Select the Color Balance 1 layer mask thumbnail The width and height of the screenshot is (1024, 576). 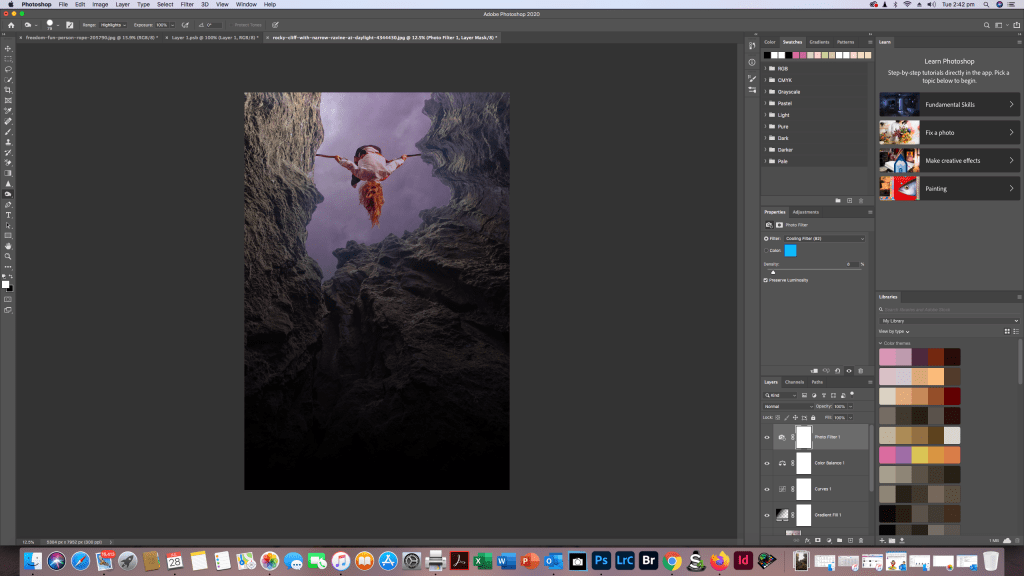tap(803, 463)
